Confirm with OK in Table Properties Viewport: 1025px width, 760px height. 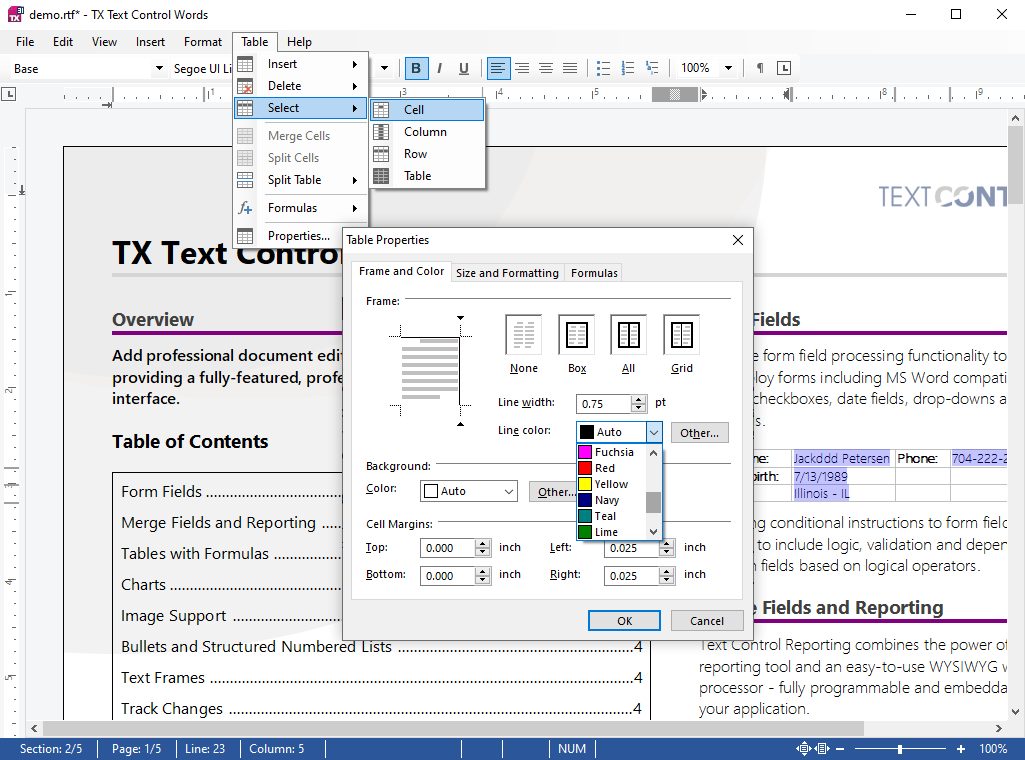click(624, 620)
